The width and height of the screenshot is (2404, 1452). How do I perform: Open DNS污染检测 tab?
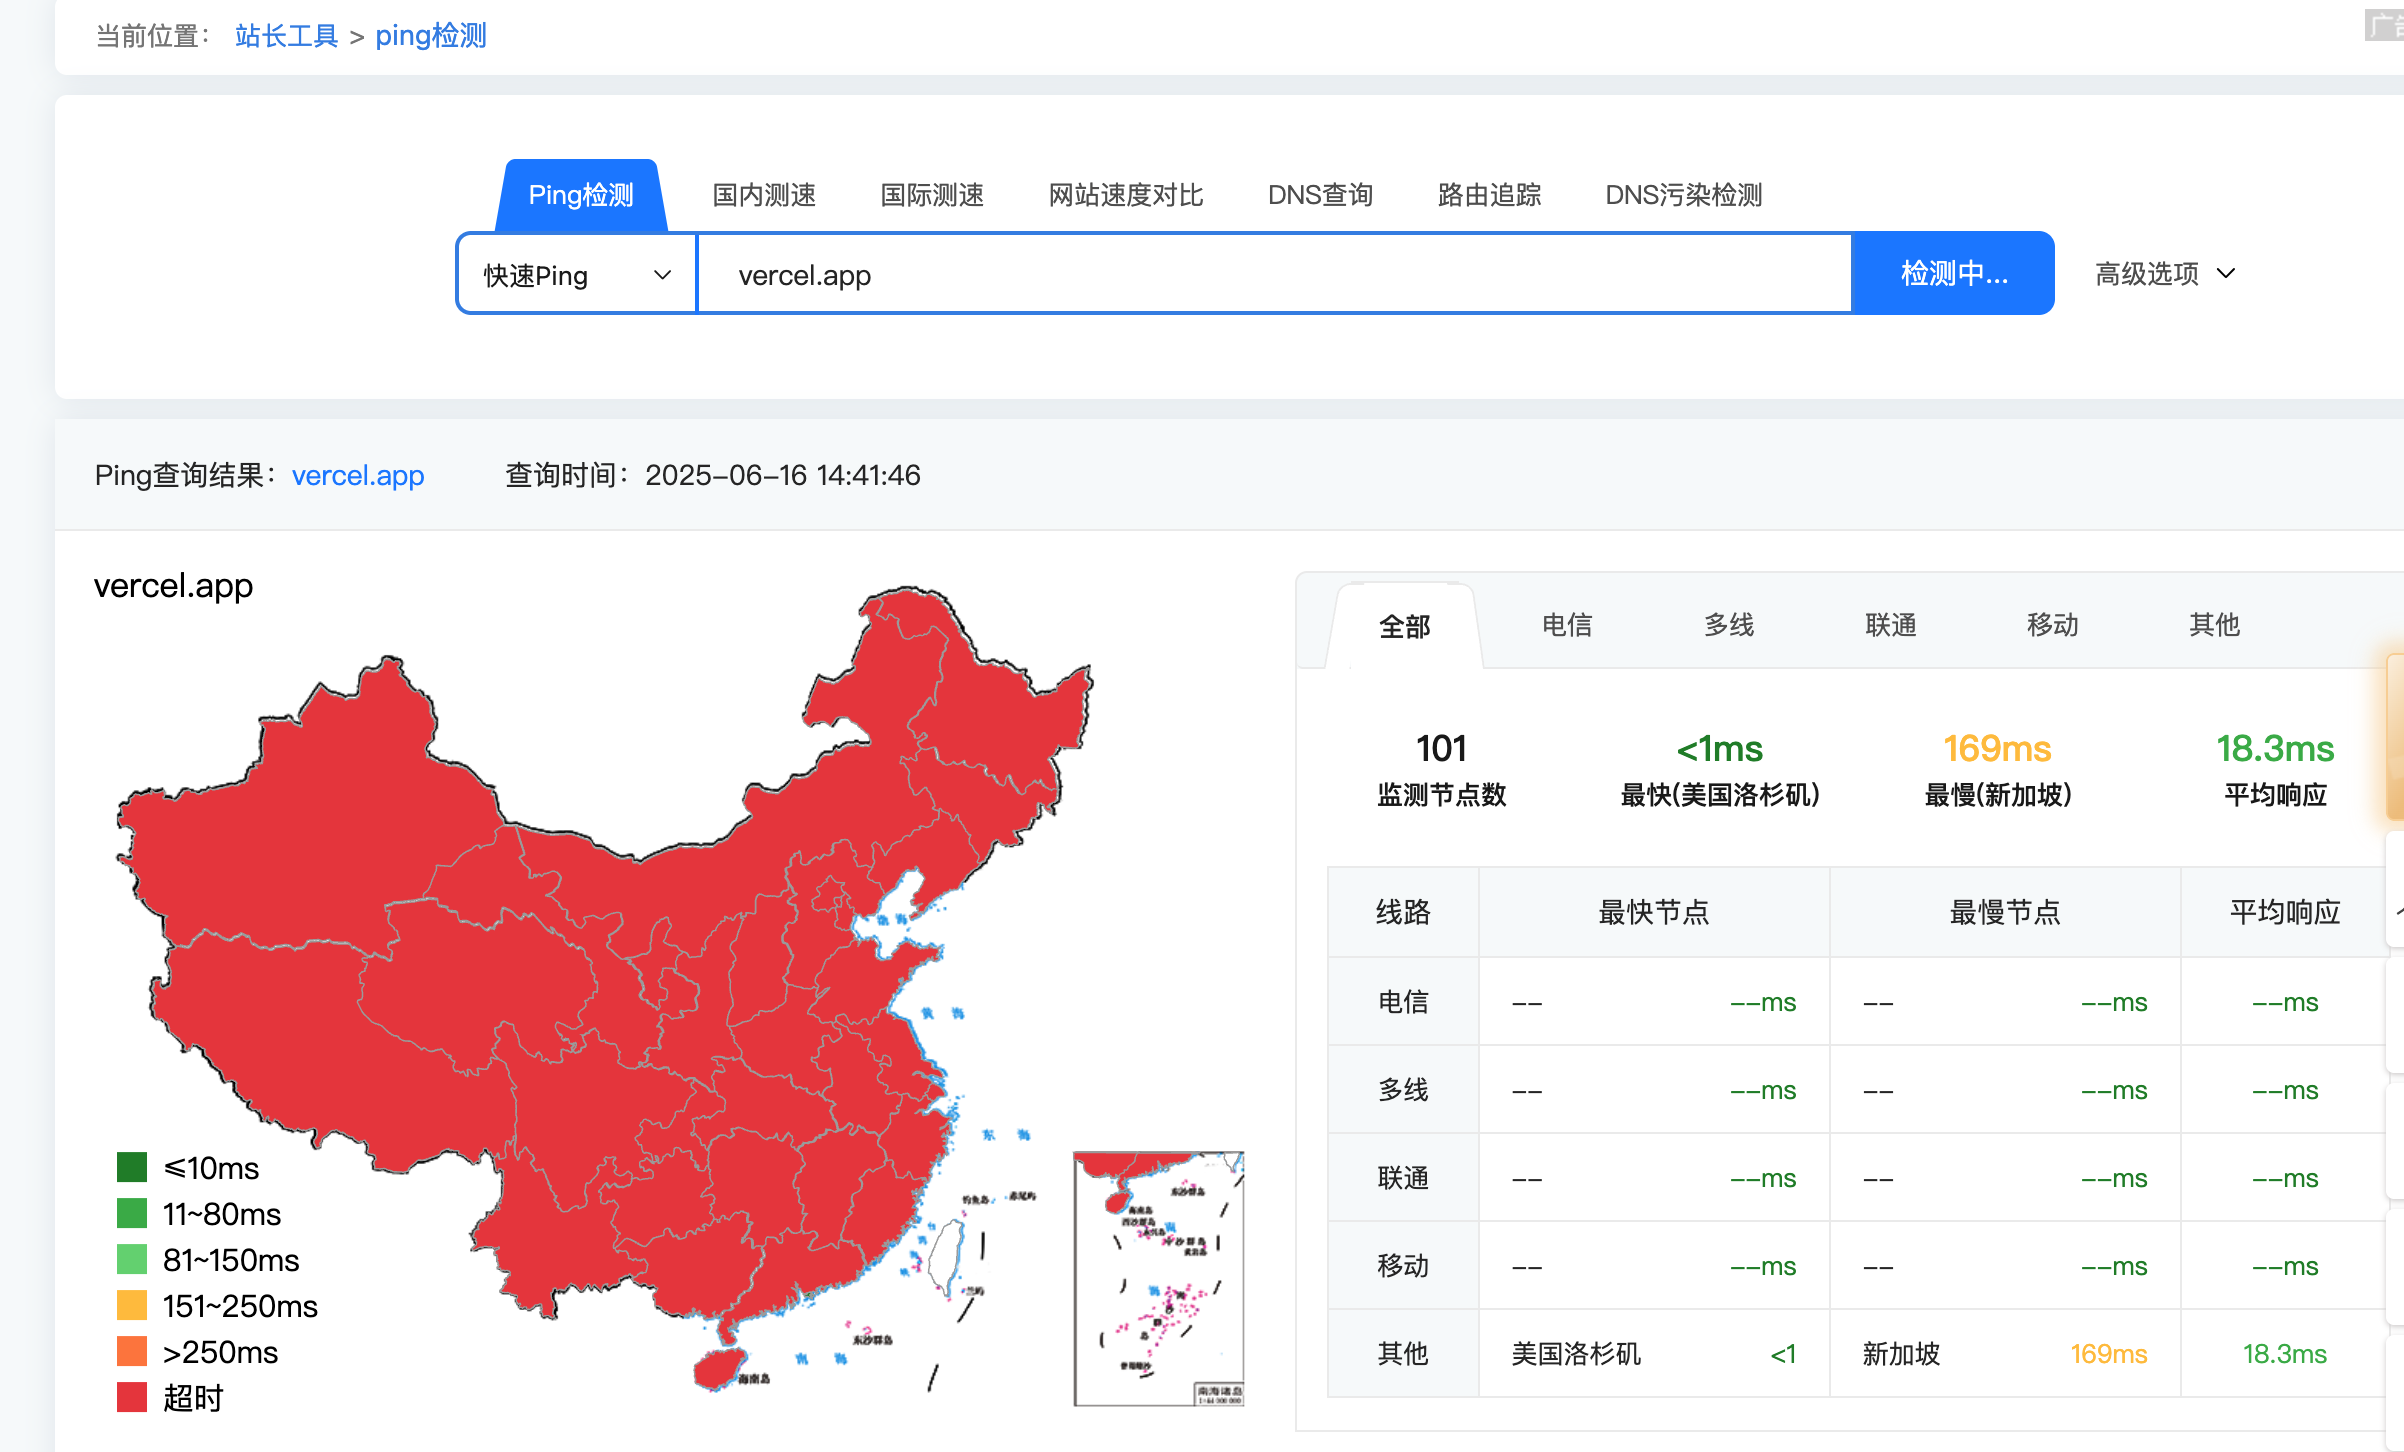point(1684,195)
